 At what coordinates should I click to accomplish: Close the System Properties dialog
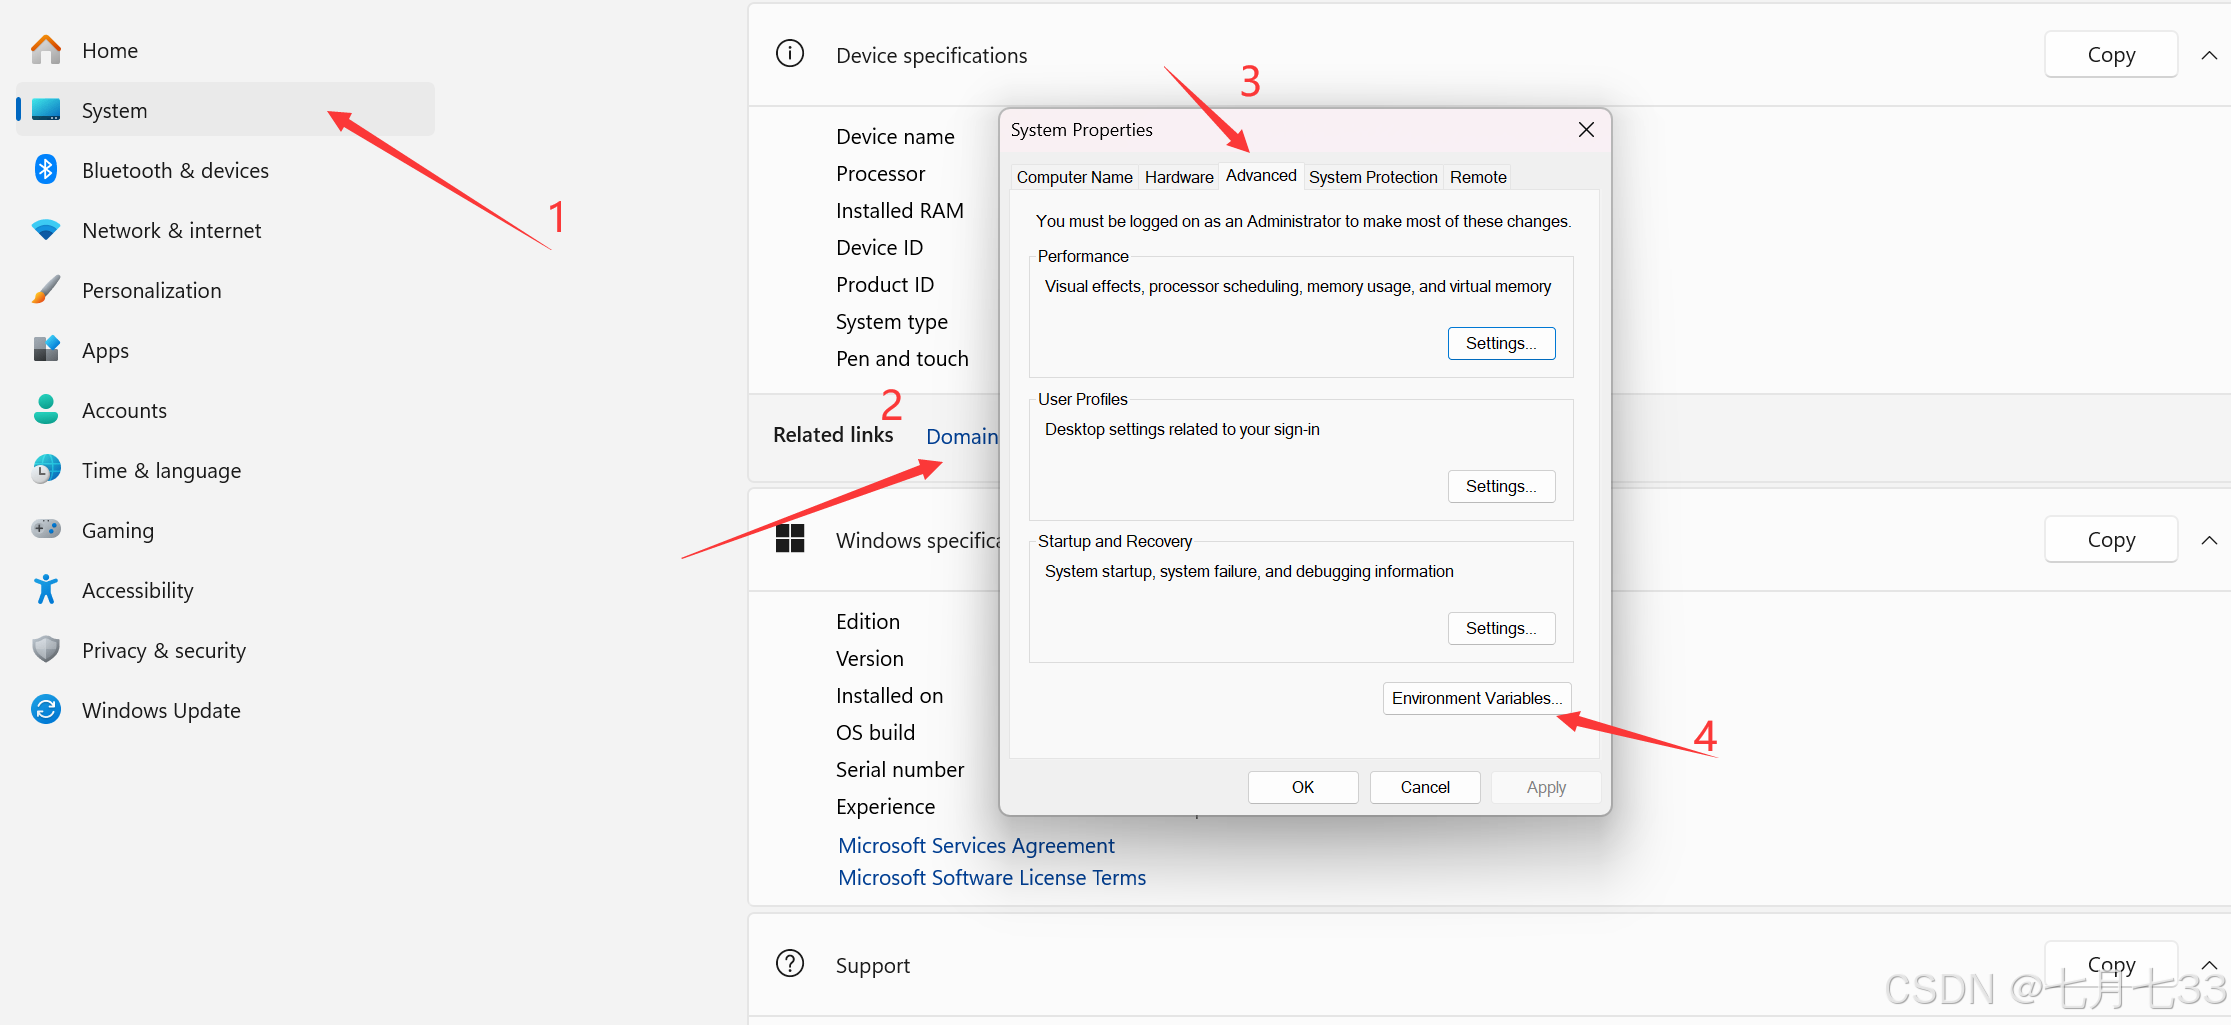click(1586, 130)
